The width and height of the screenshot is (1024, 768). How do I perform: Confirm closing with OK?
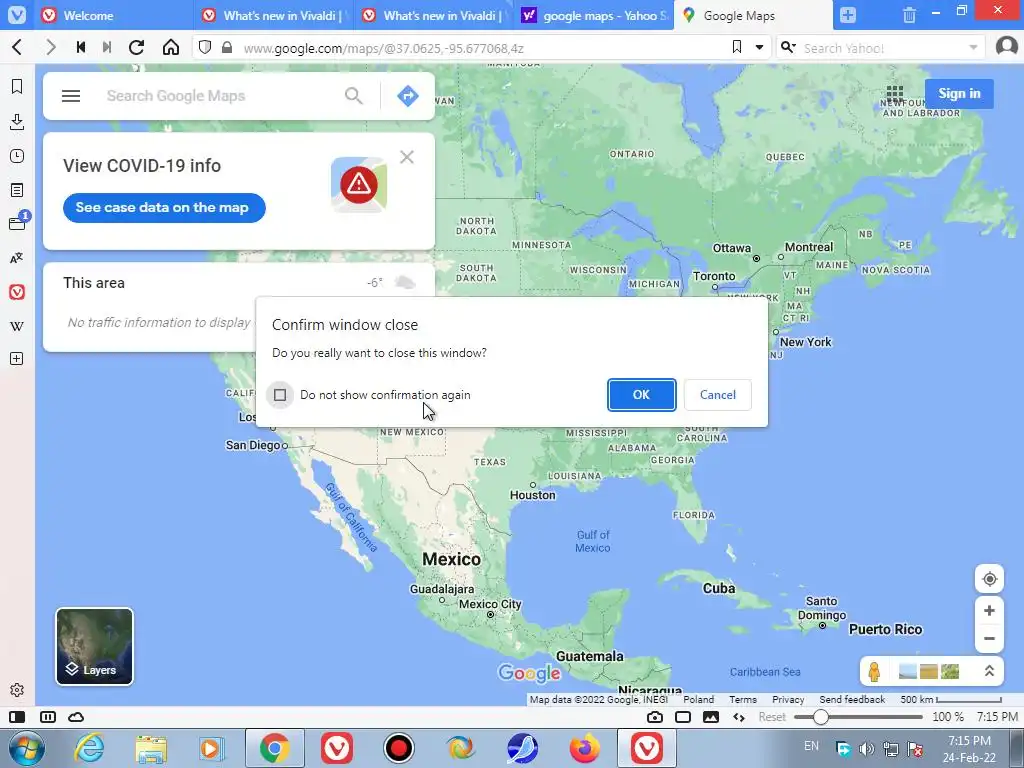641,394
